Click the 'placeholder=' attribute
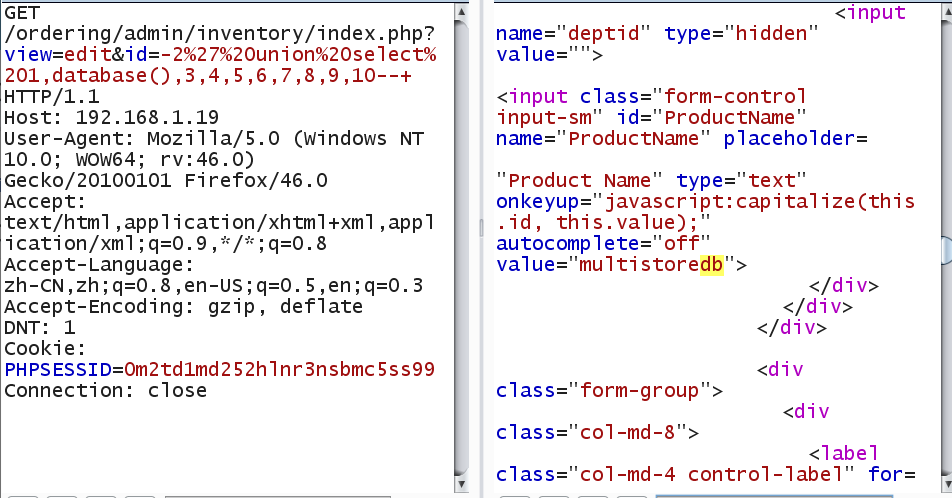This screenshot has height=498, width=952. point(795,138)
